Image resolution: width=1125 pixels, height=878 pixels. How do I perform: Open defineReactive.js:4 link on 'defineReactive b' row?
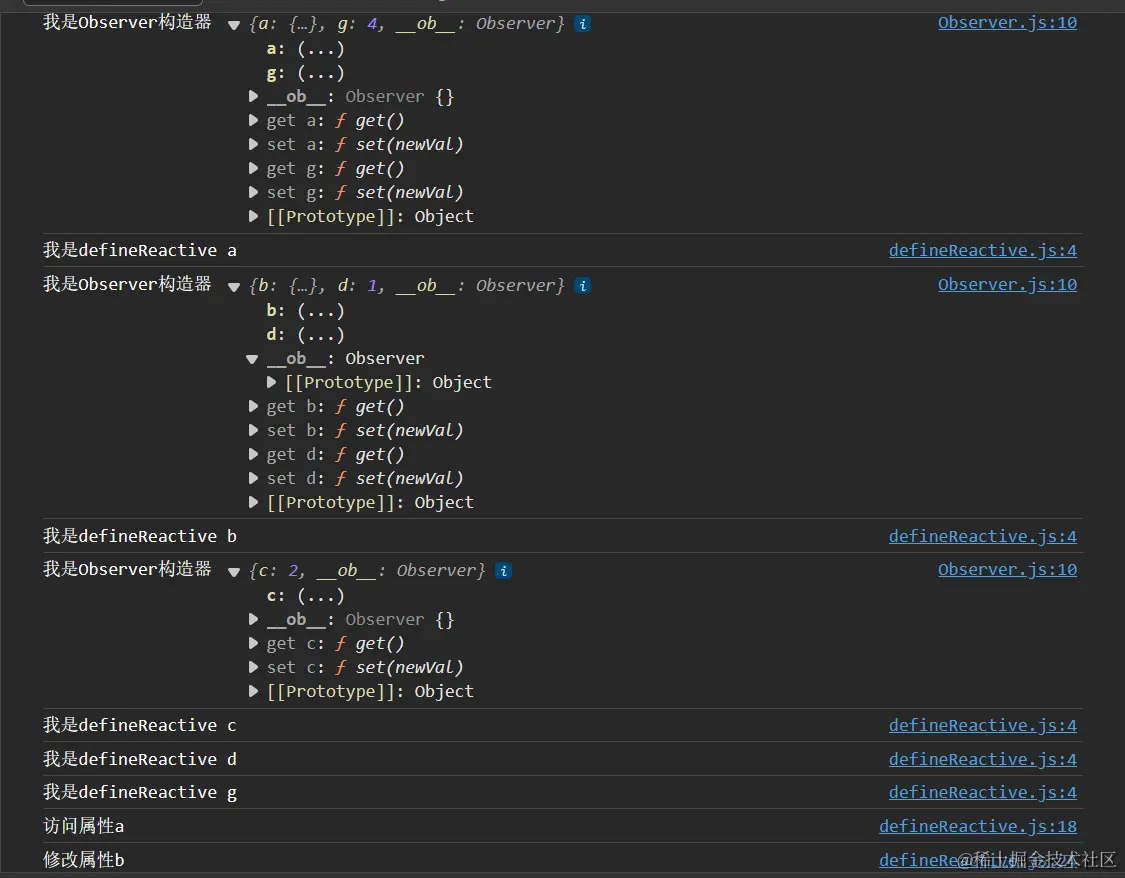point(983,537)
